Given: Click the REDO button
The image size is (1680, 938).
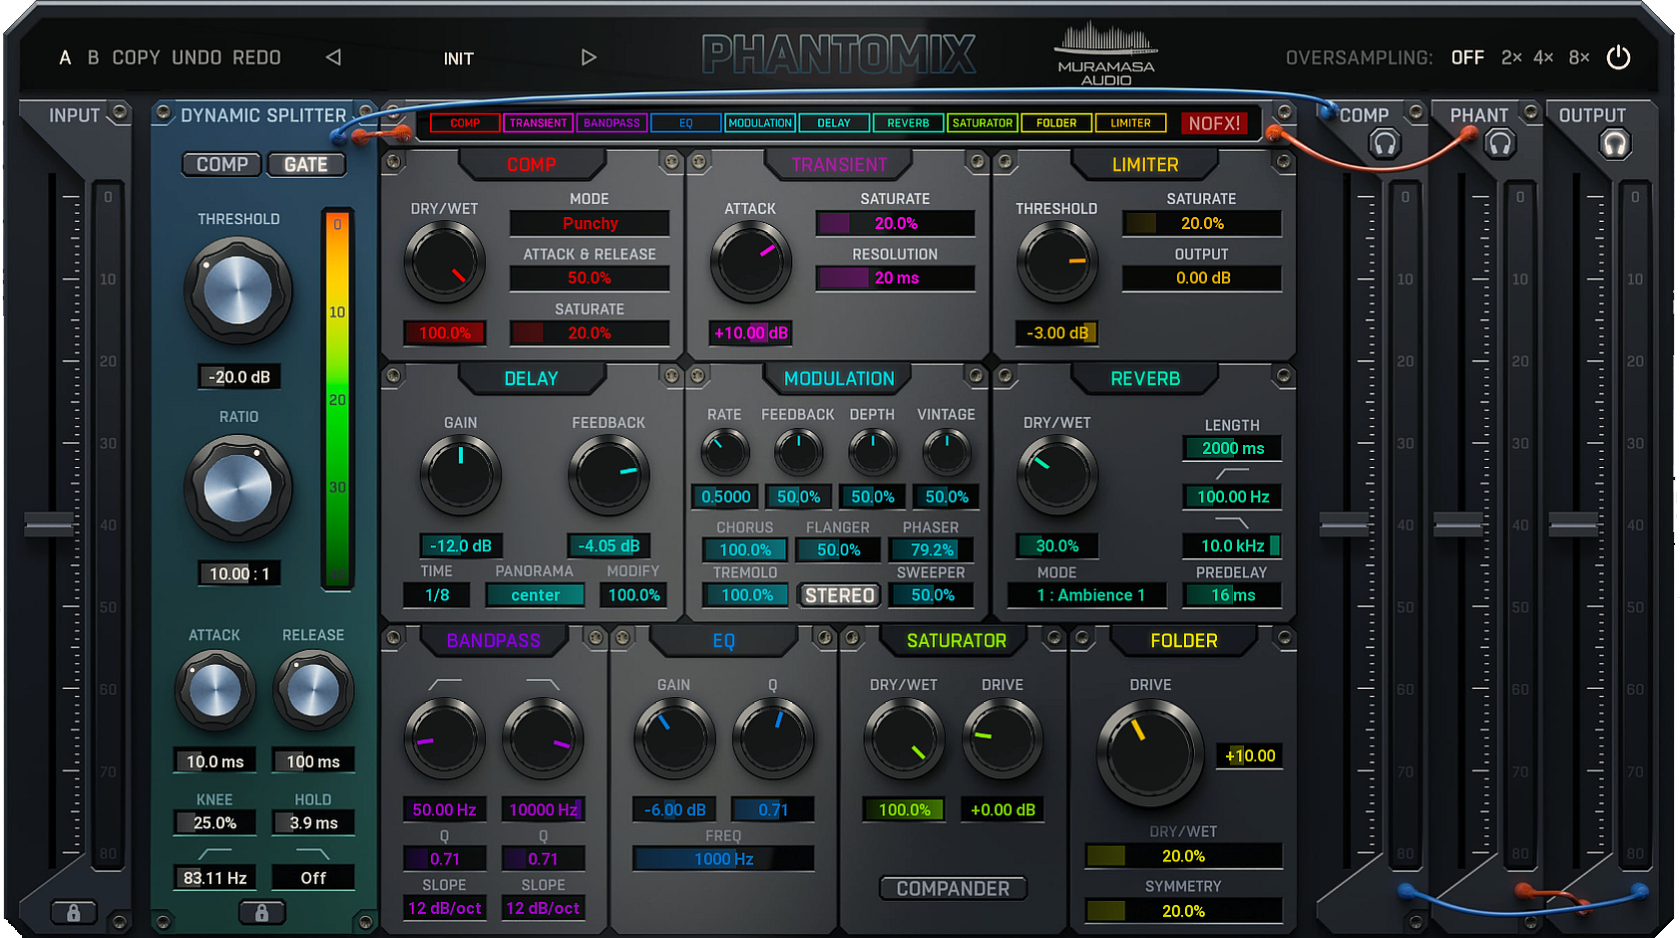Looking at the screenshot, I should point(257,58).
